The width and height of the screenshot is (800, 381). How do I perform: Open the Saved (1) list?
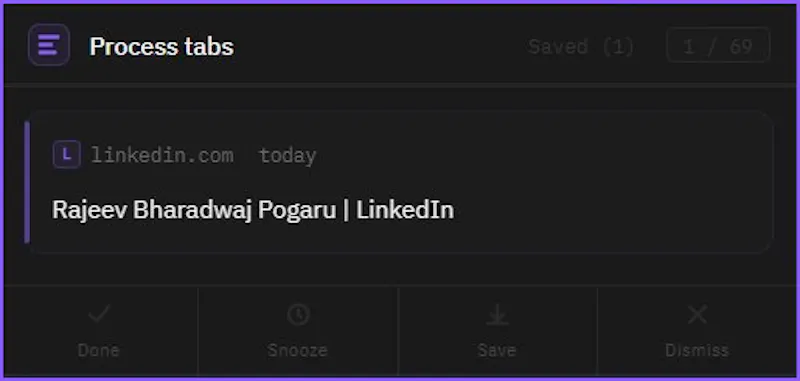(581, 46)
